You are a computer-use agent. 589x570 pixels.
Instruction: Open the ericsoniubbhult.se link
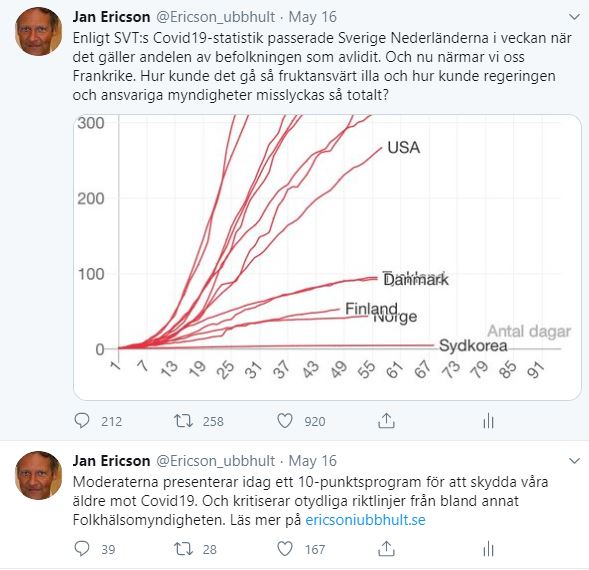pyautogui.click(x=365, y=520)
